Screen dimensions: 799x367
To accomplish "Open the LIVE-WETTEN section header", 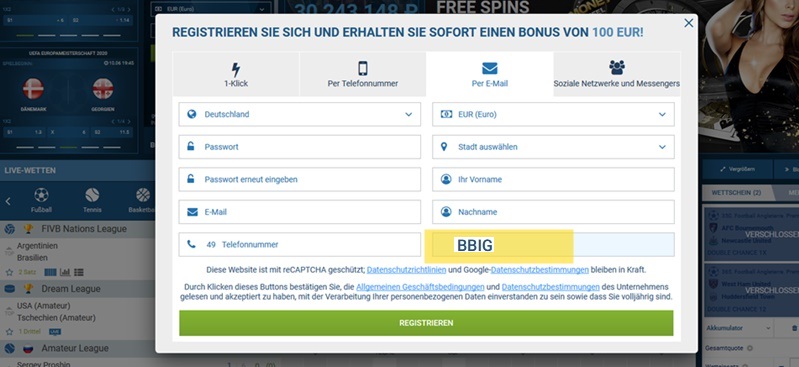I will pos(77,170).
